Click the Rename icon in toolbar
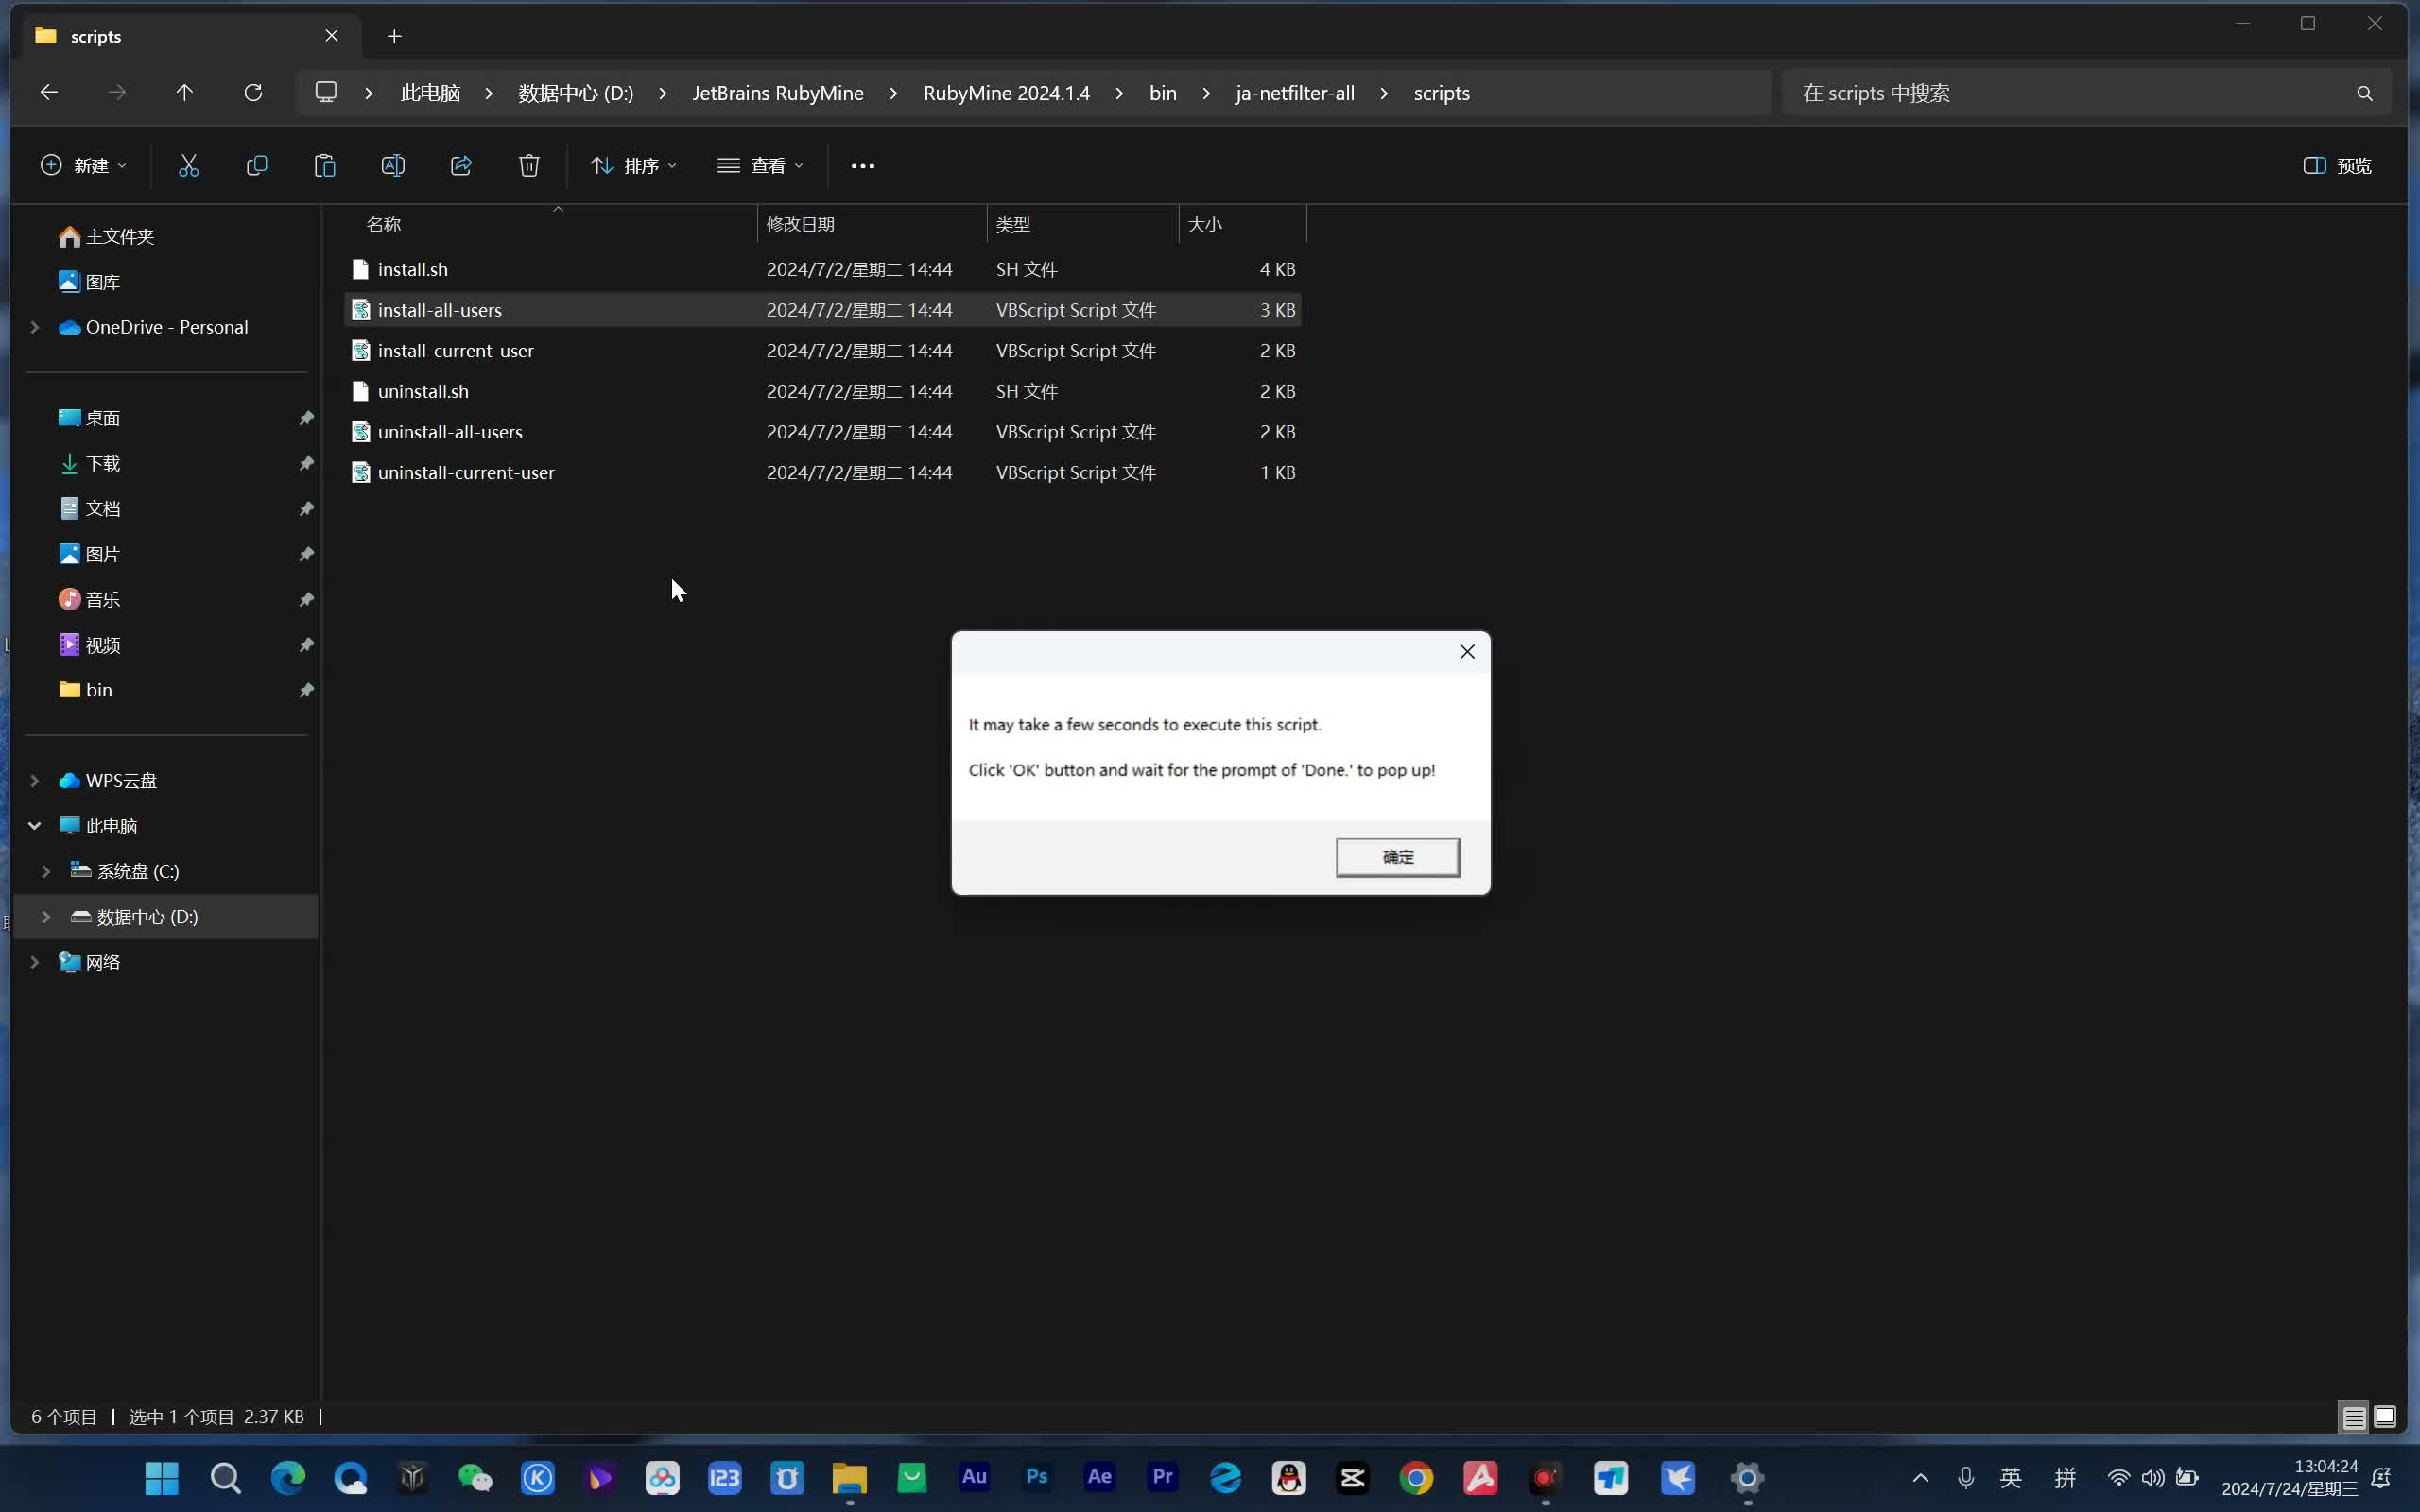Image resolution: width=2420 pixels, height=1512 pixels. (393, 166)
